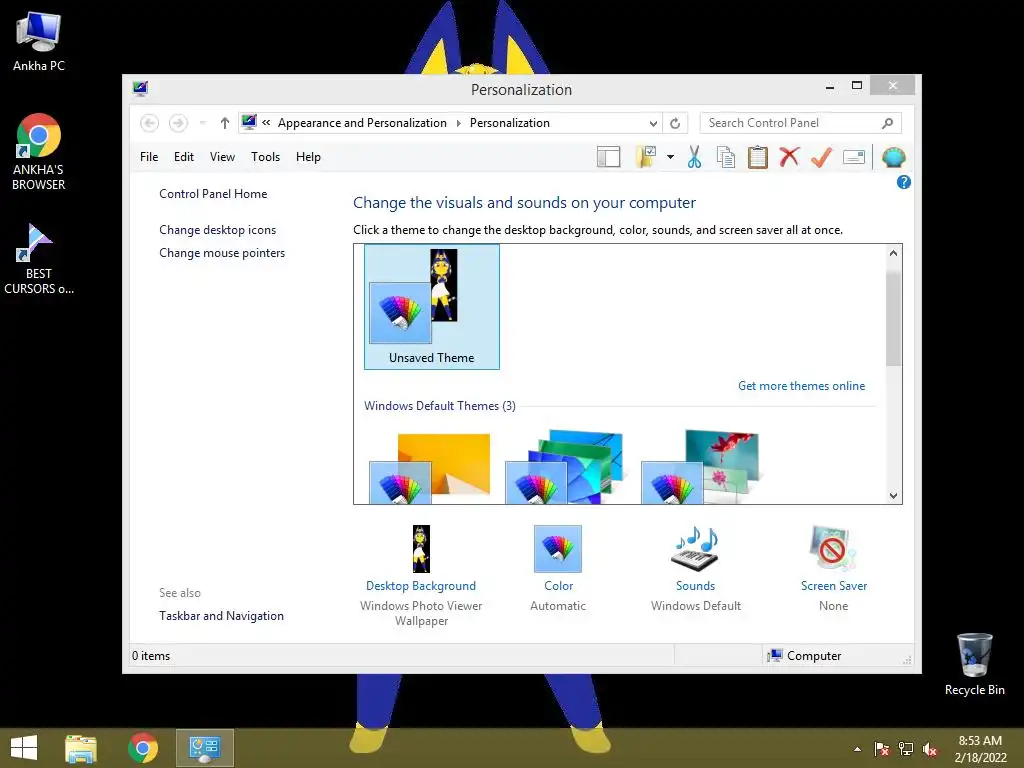The image size is (1024, 768).
Task: Click the muted volume tray icon
Action: (x=930, y=749)
